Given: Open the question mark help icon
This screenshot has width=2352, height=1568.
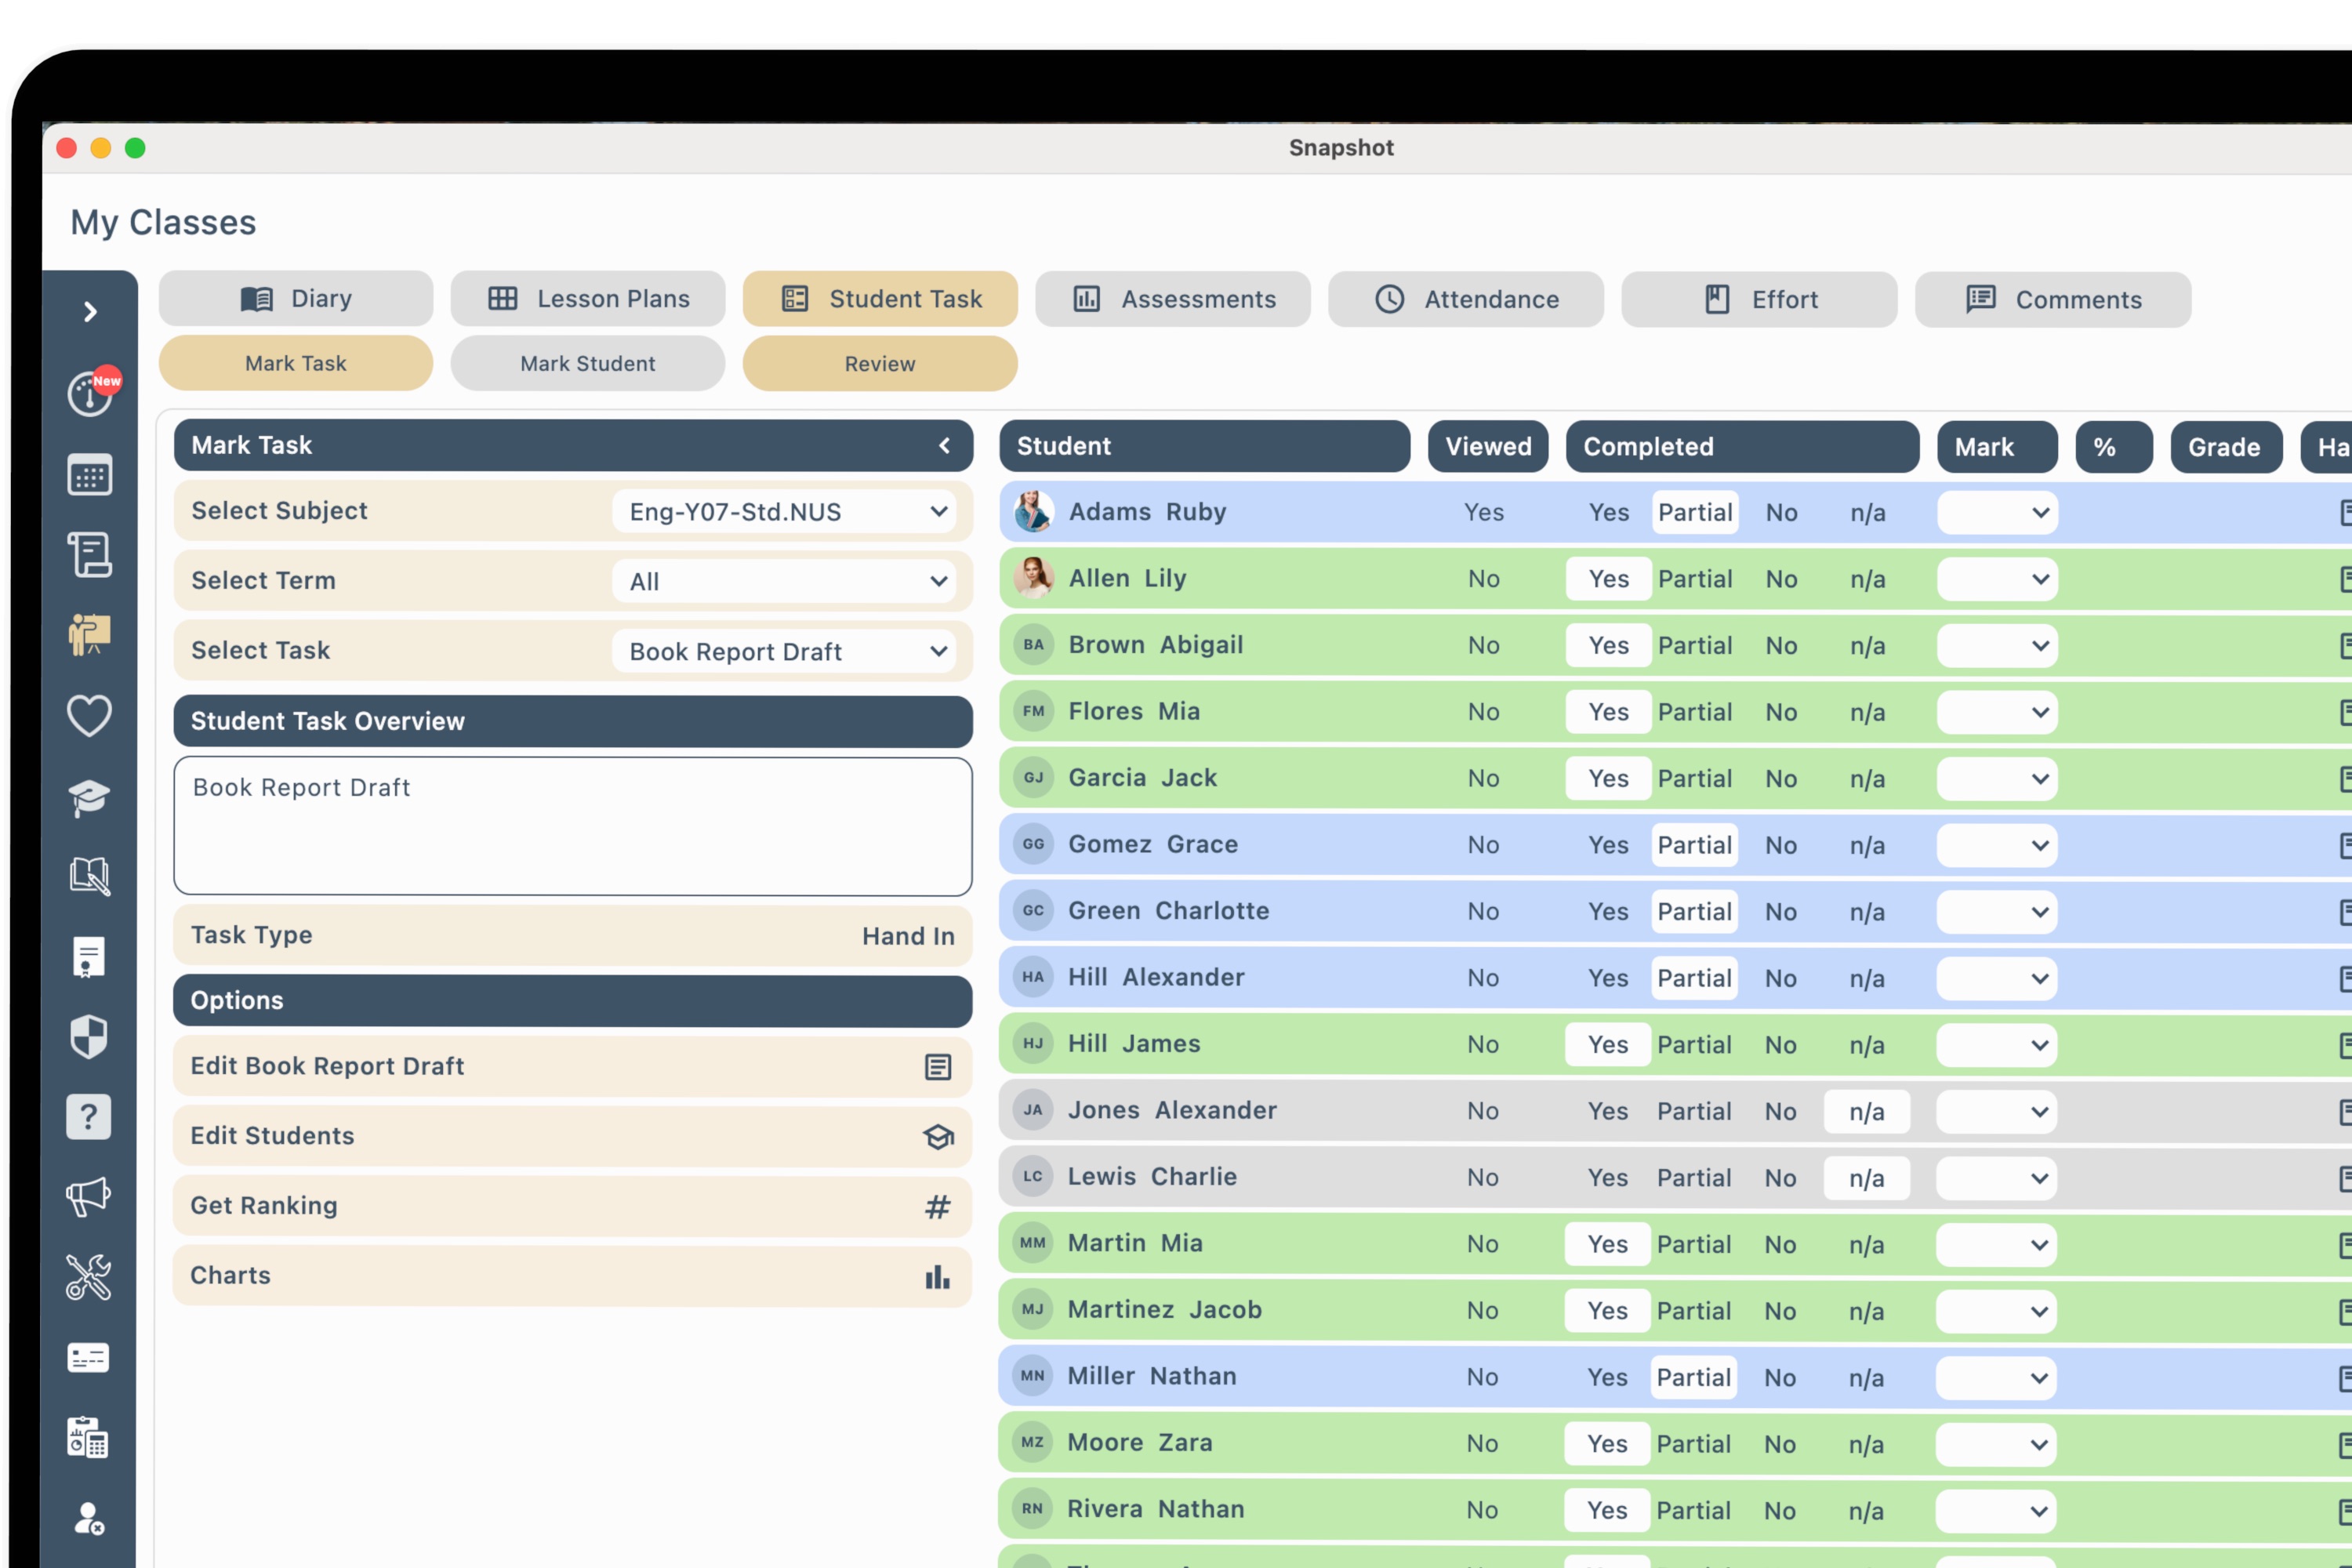Looking at the screenshot, I should point(89,1117).
